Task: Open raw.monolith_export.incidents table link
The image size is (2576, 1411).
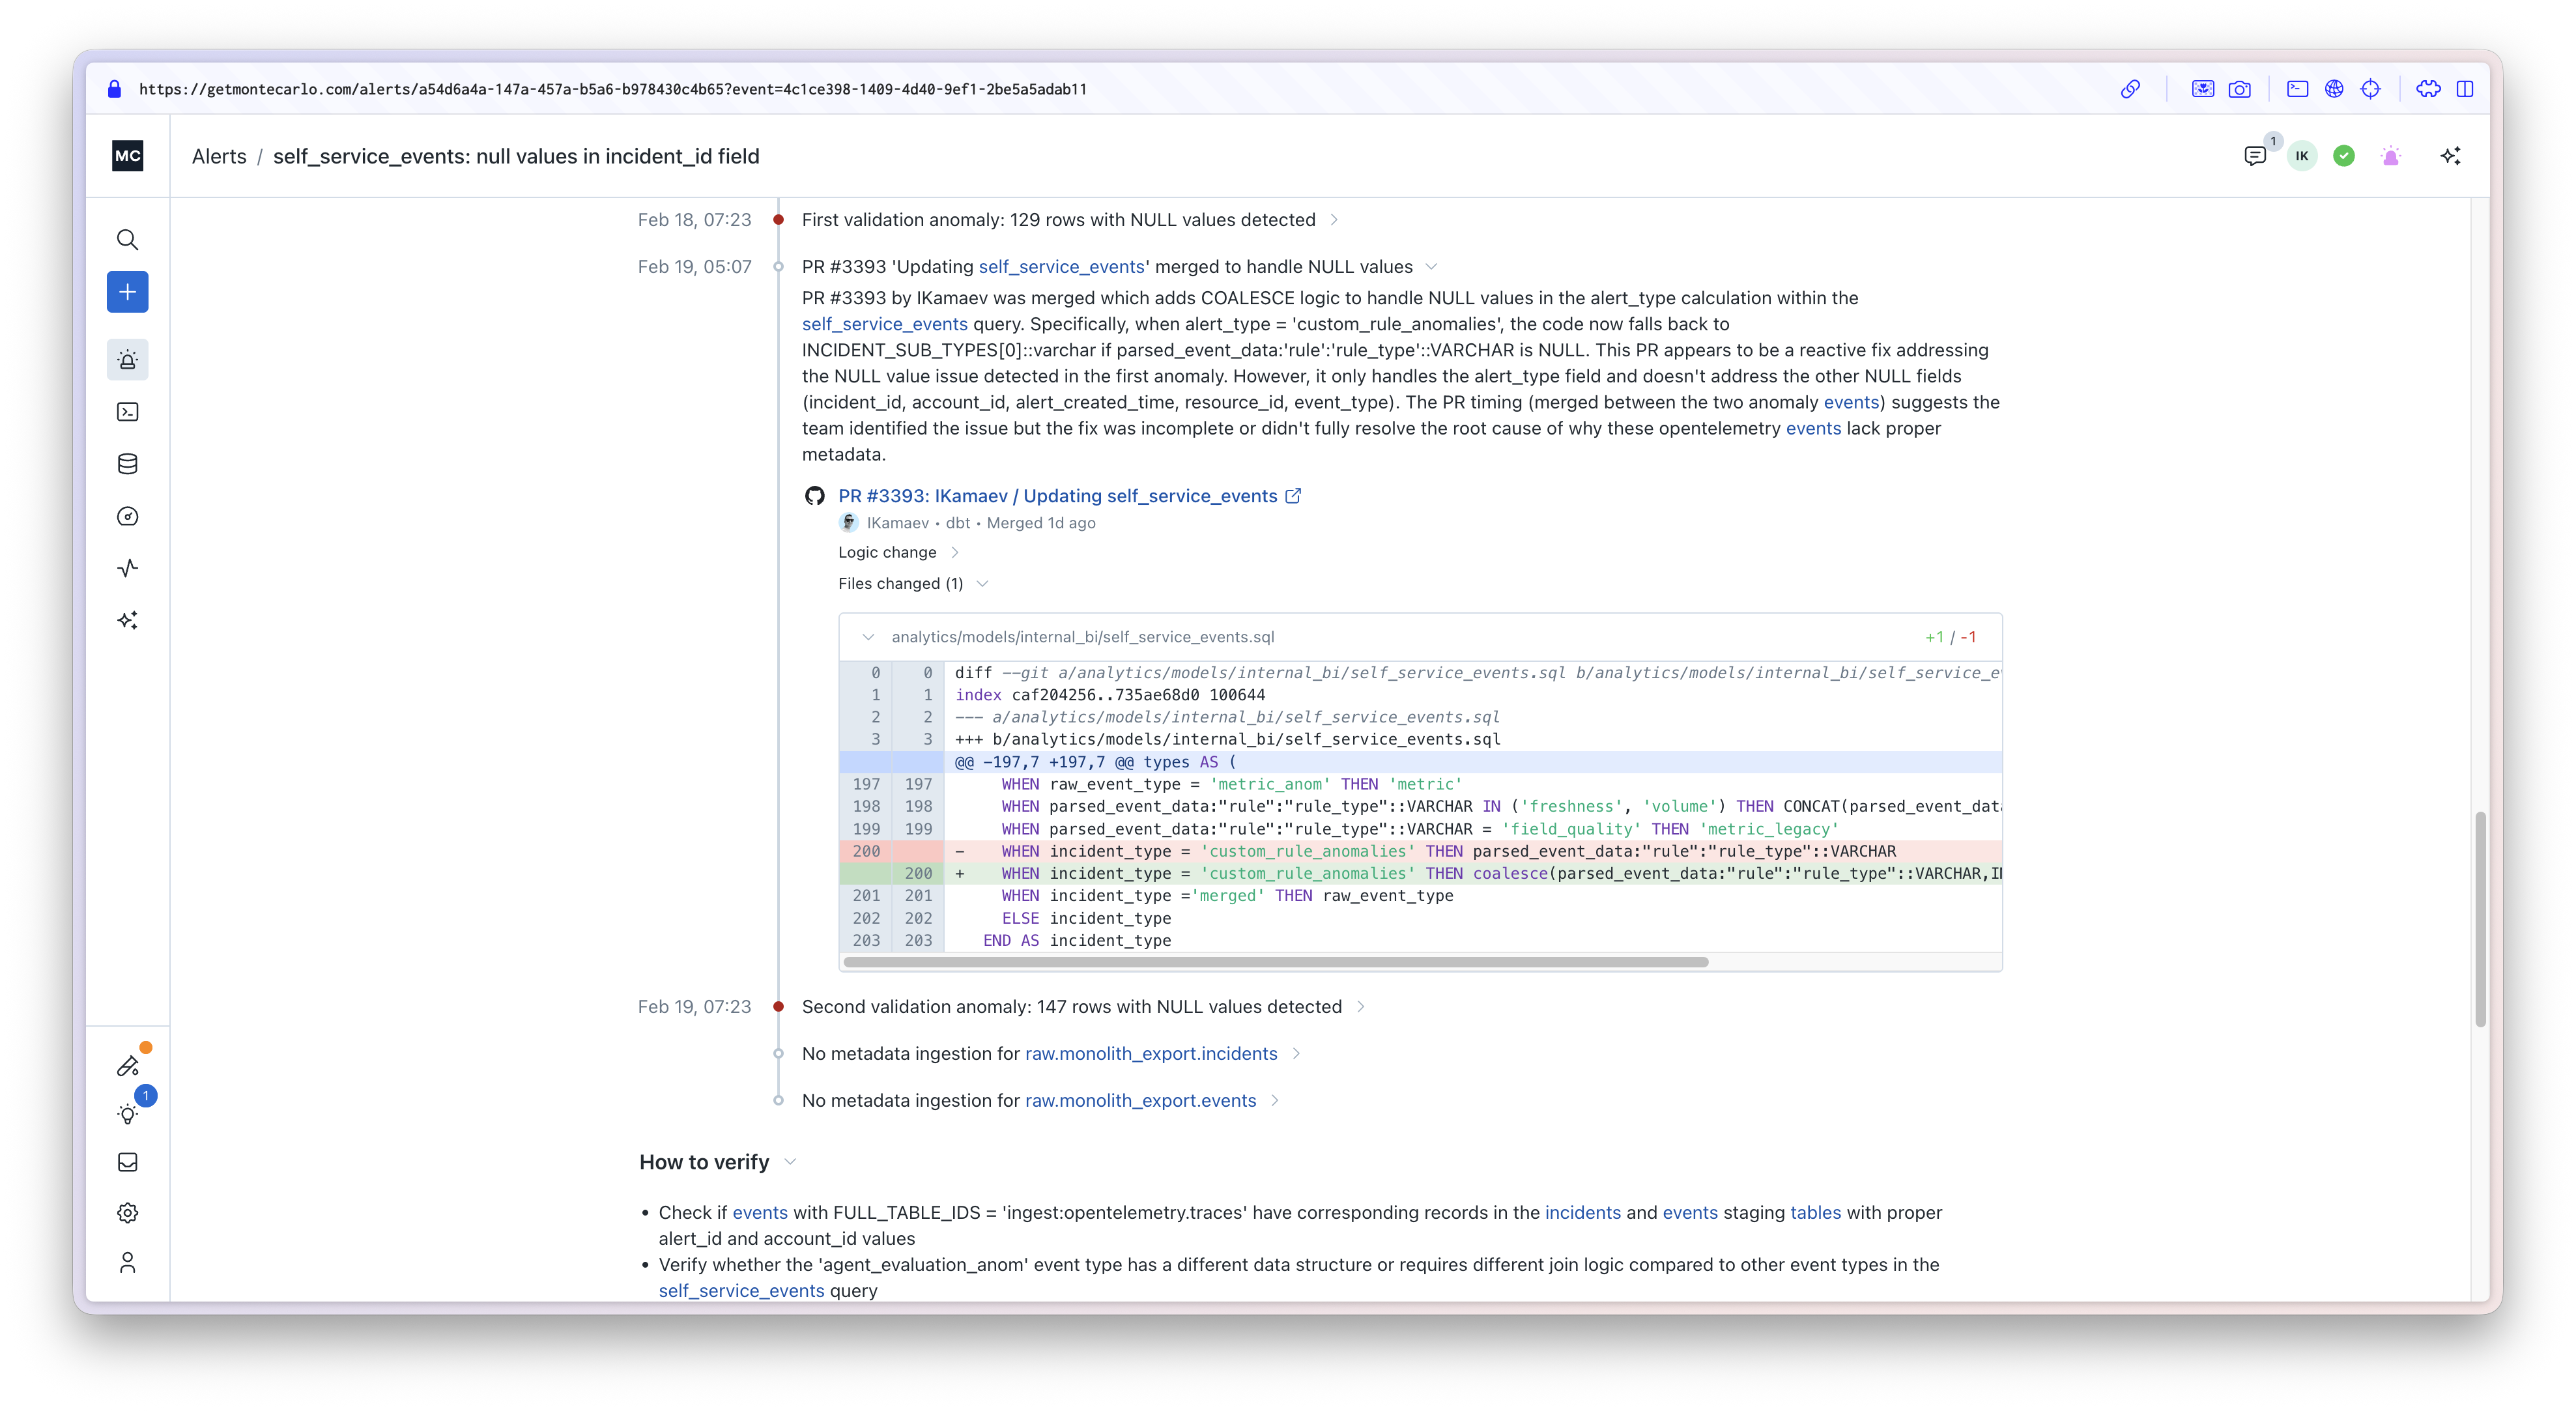Action: tap(1151, 1054)
